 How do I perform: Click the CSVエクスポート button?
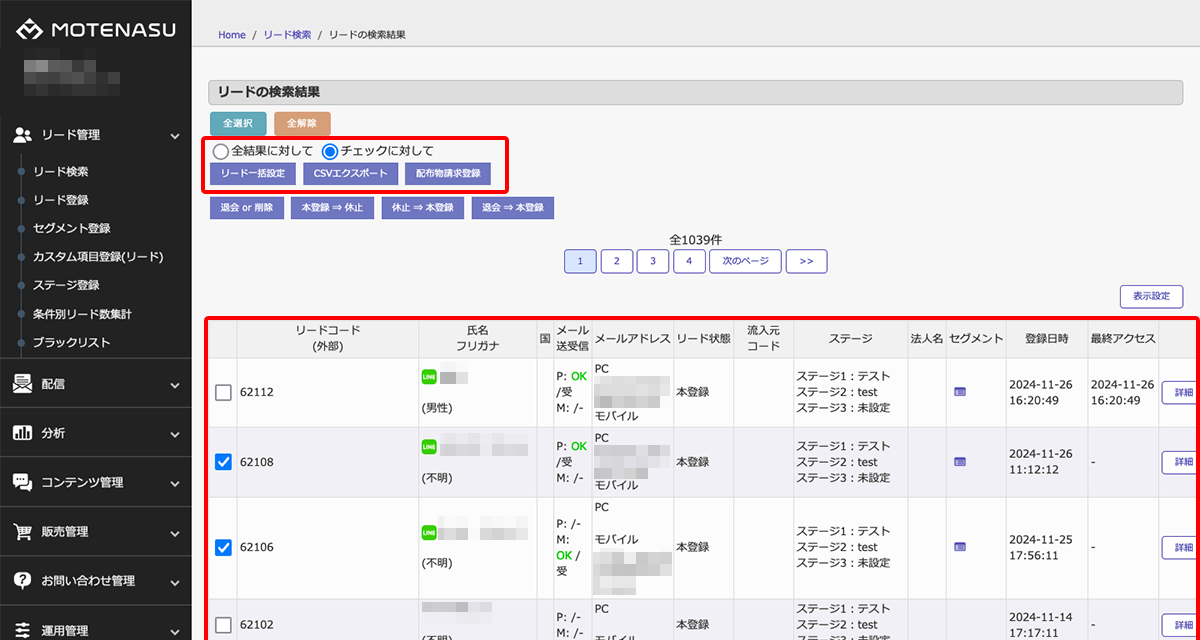(349, 174)
